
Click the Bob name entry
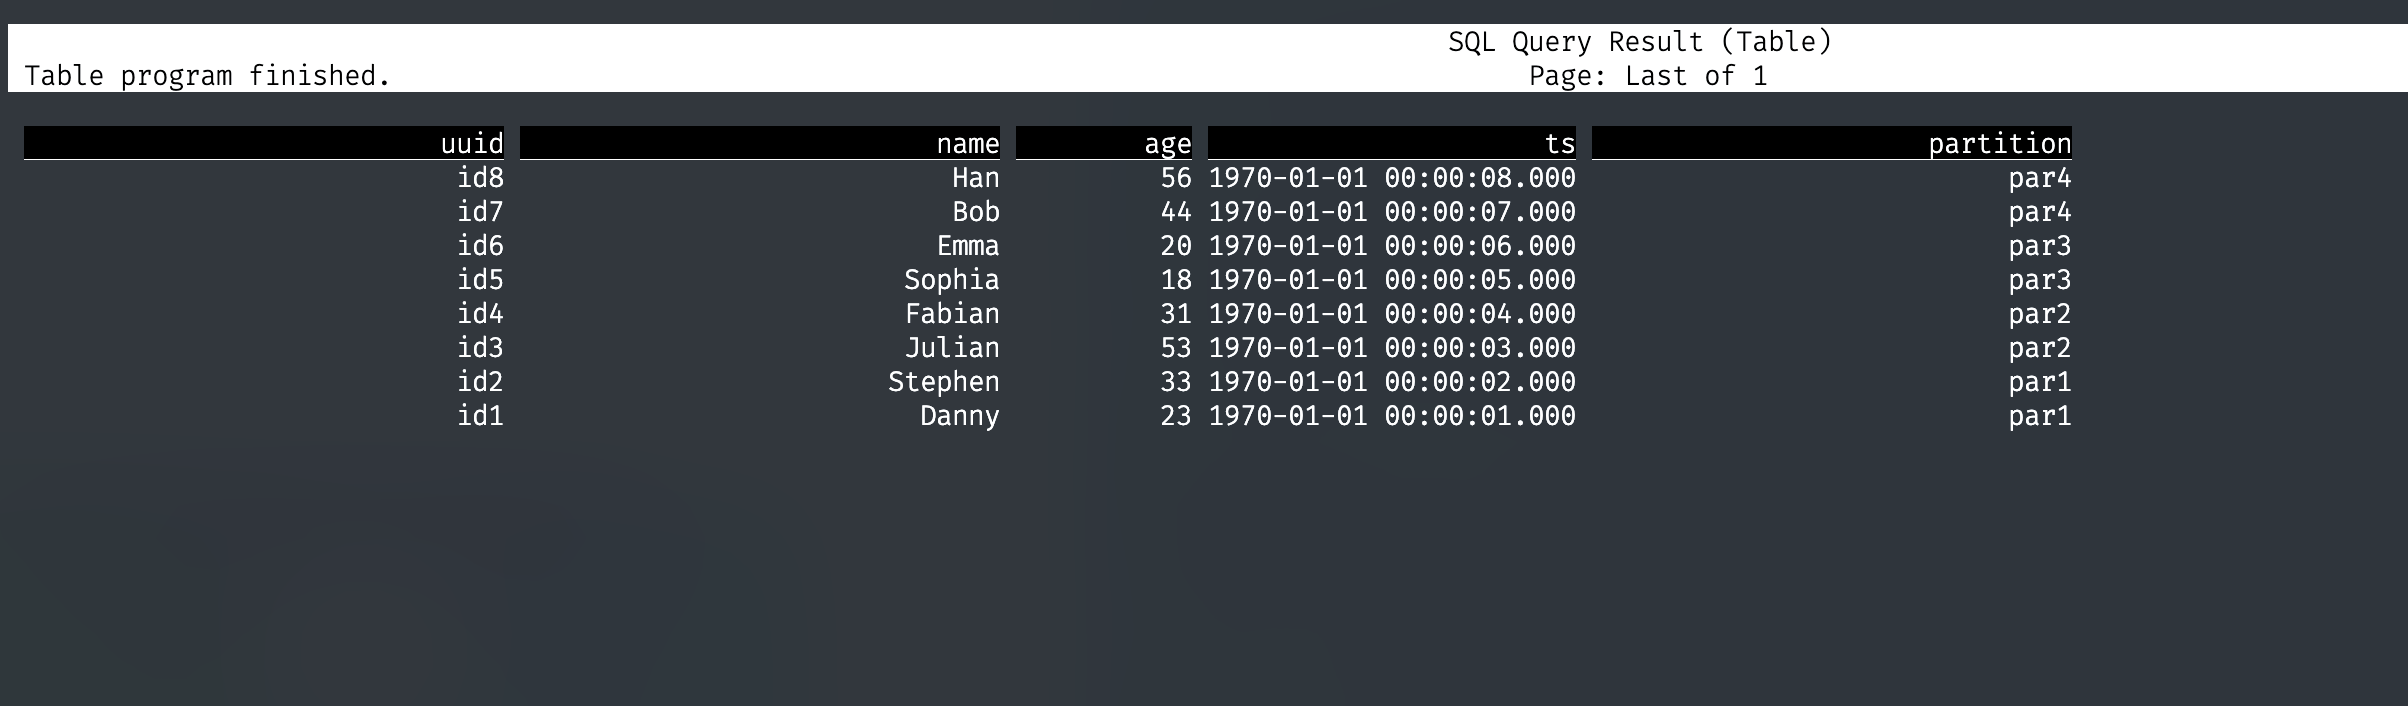tap(976, 212)
